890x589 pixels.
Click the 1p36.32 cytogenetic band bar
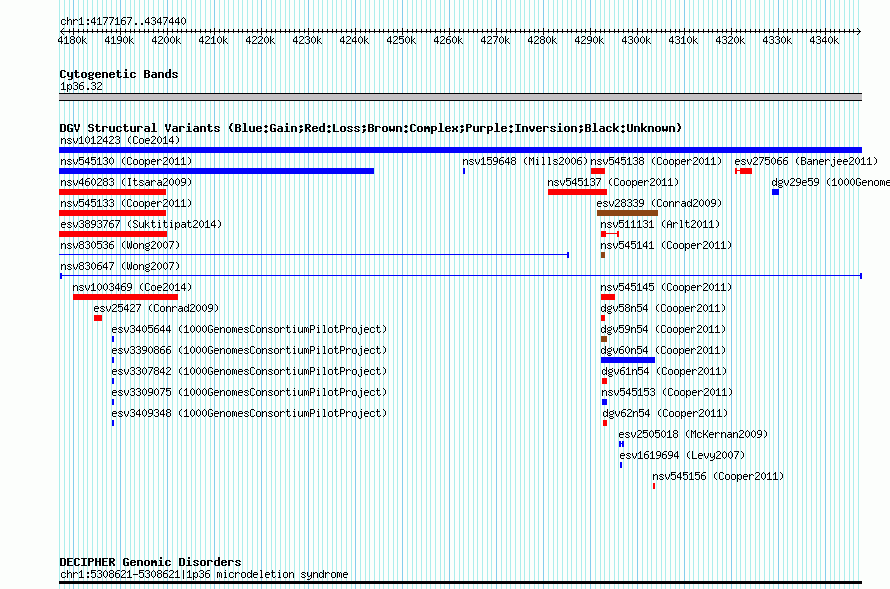[x=460, y=97]
